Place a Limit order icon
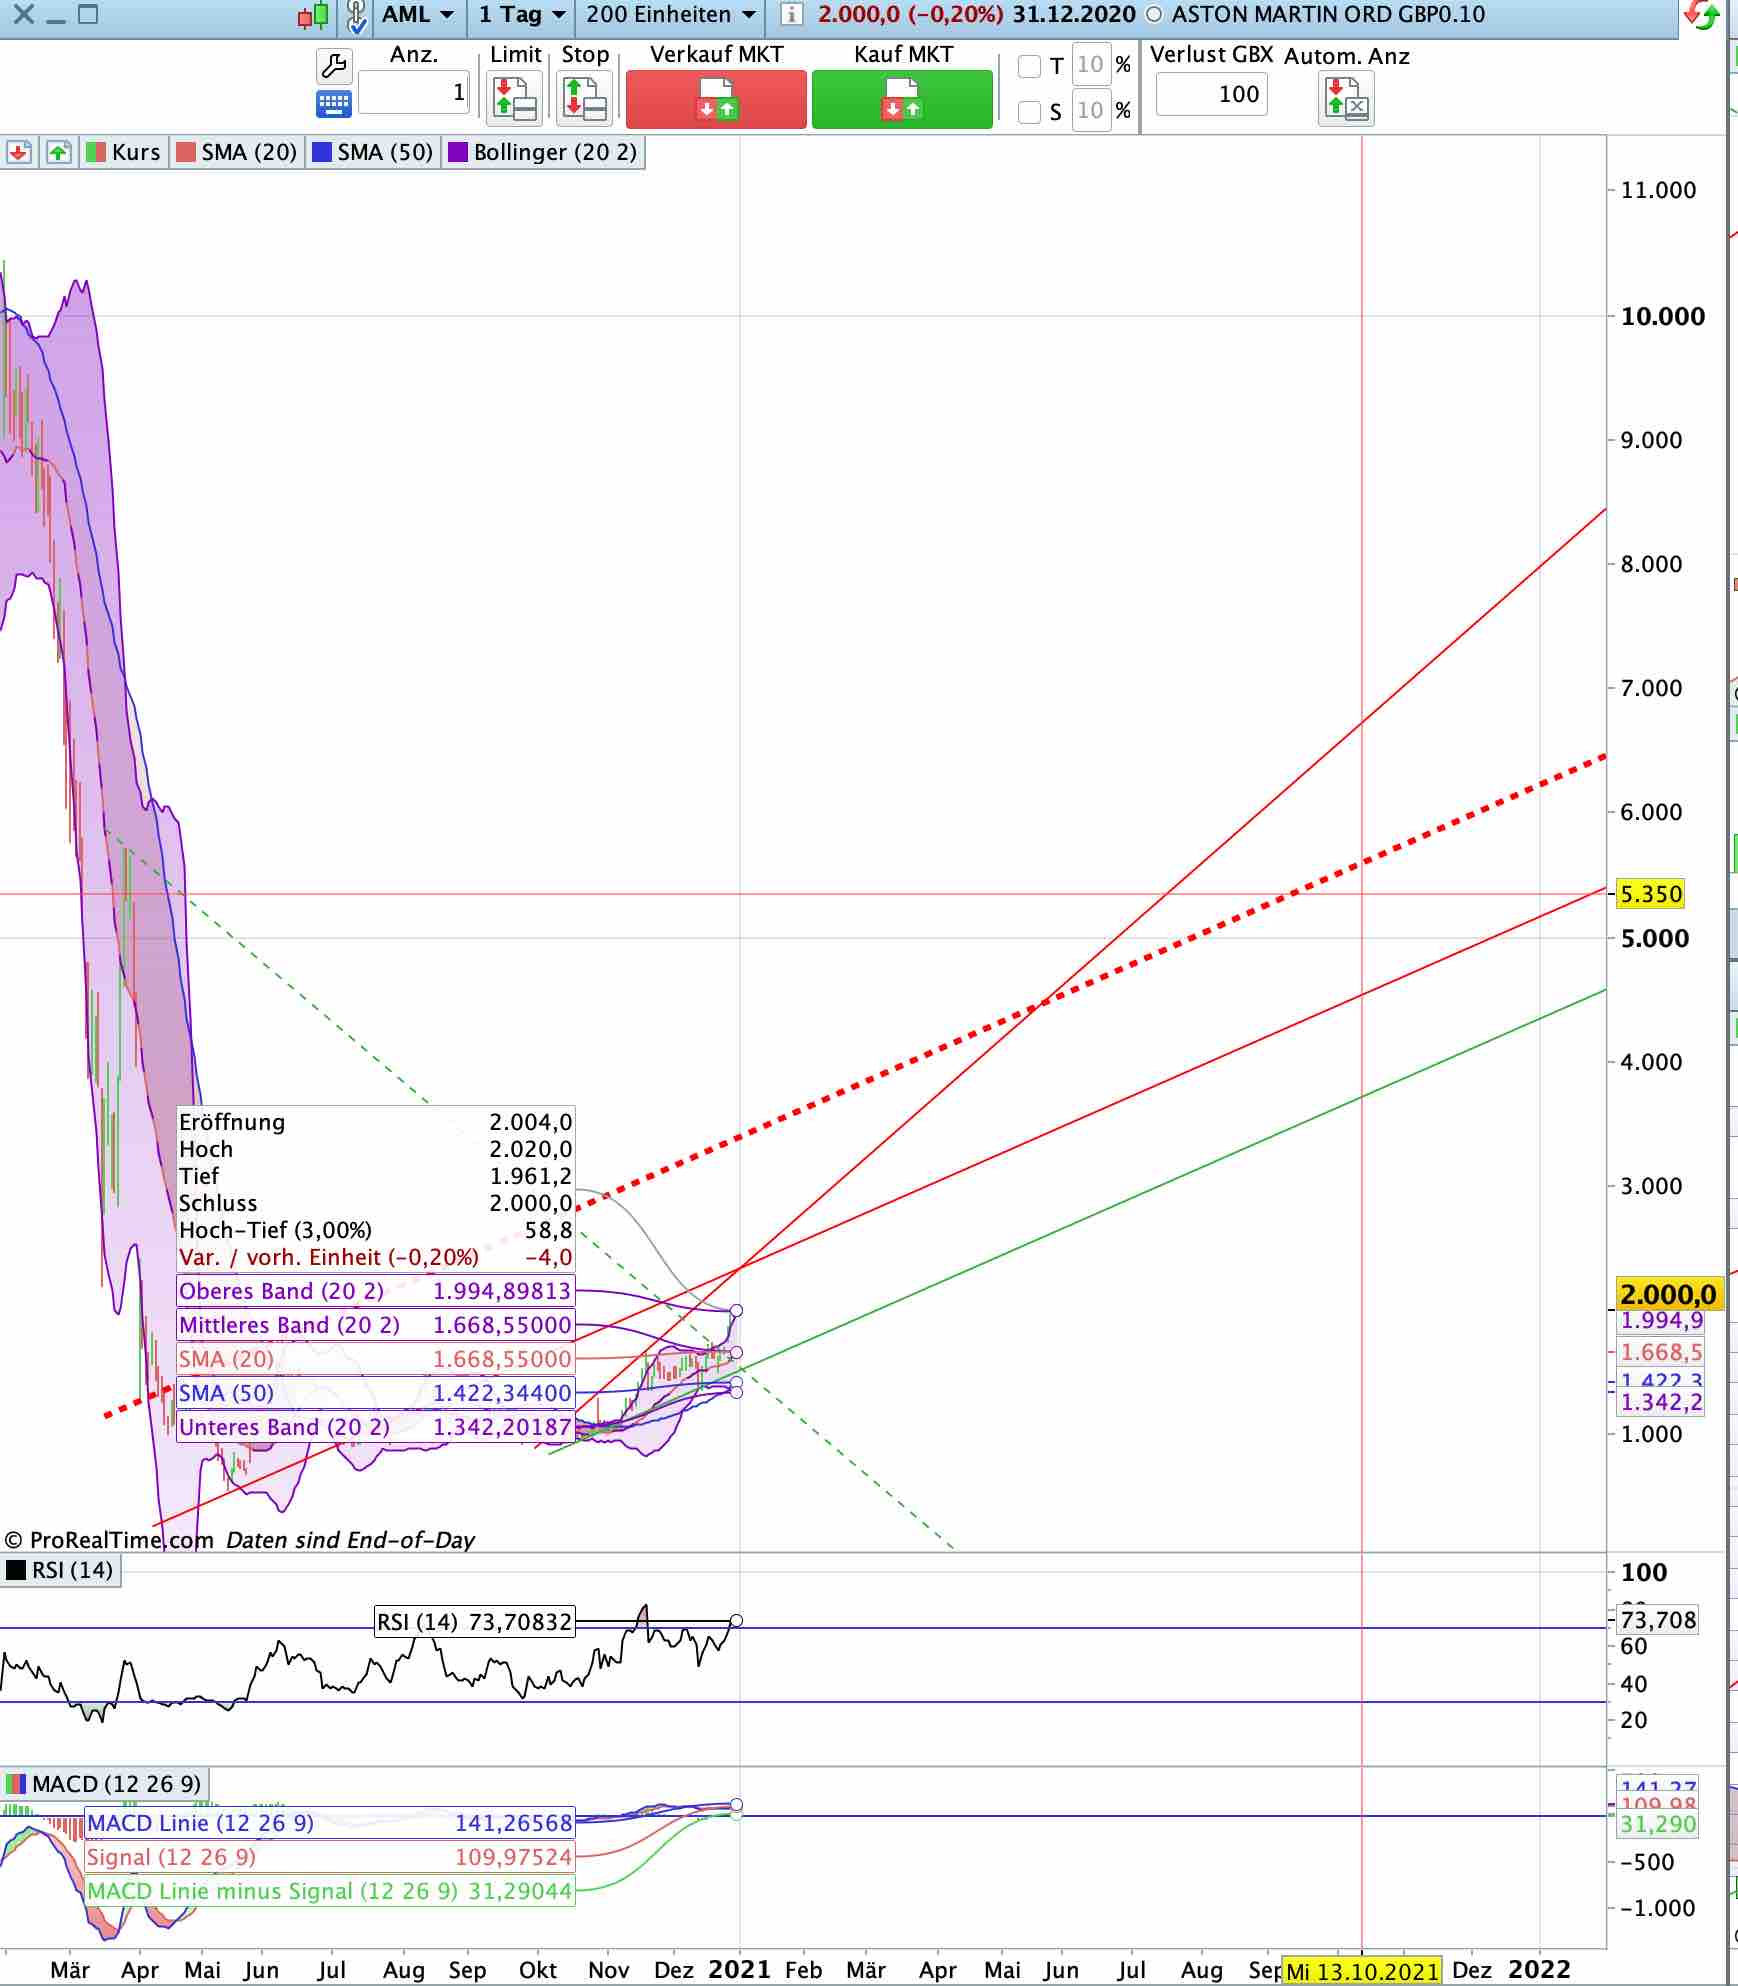The image size is (1738, 1986). coord(515,98)
